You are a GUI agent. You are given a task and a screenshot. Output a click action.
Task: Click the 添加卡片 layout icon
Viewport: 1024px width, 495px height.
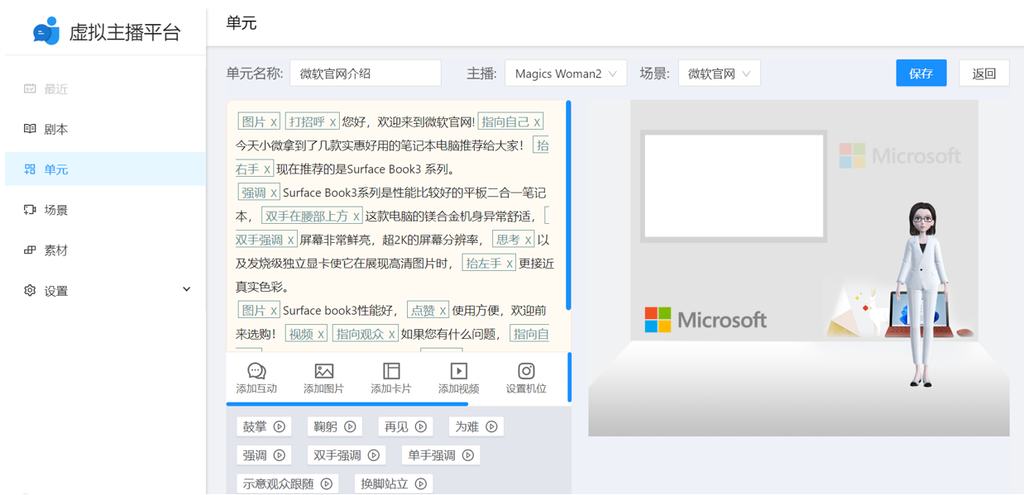[391, 371]
